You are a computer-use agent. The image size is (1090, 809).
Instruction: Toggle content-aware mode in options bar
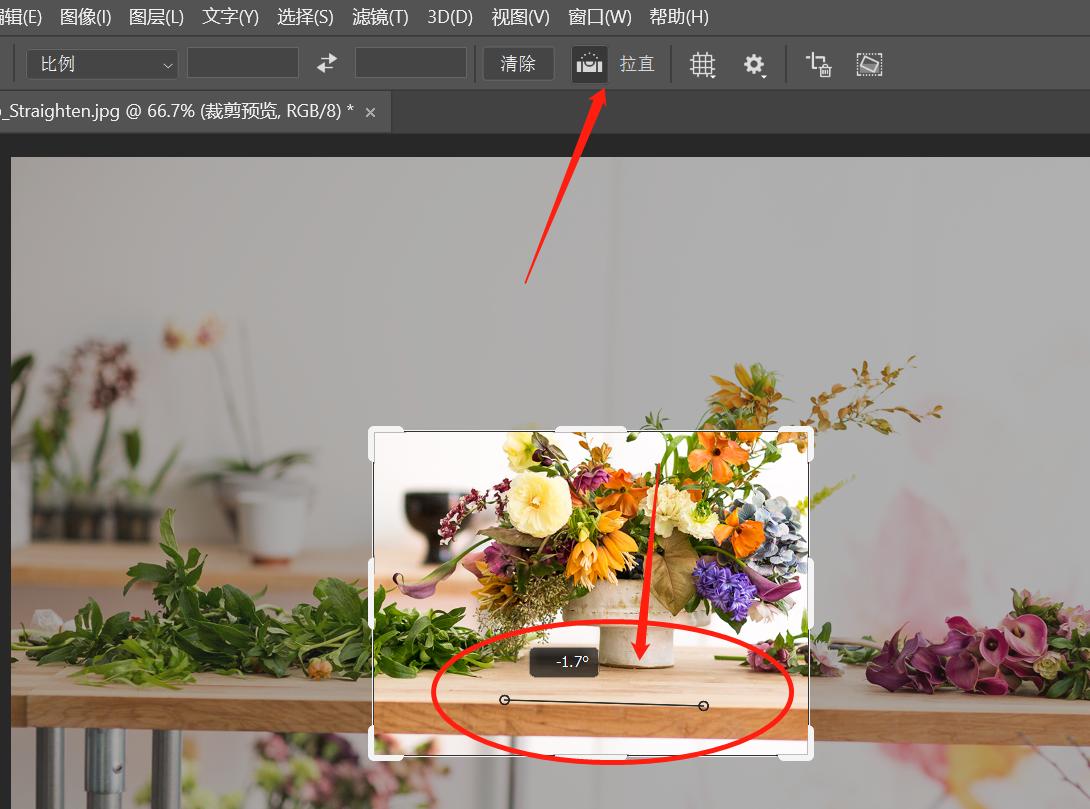(869, 63)
